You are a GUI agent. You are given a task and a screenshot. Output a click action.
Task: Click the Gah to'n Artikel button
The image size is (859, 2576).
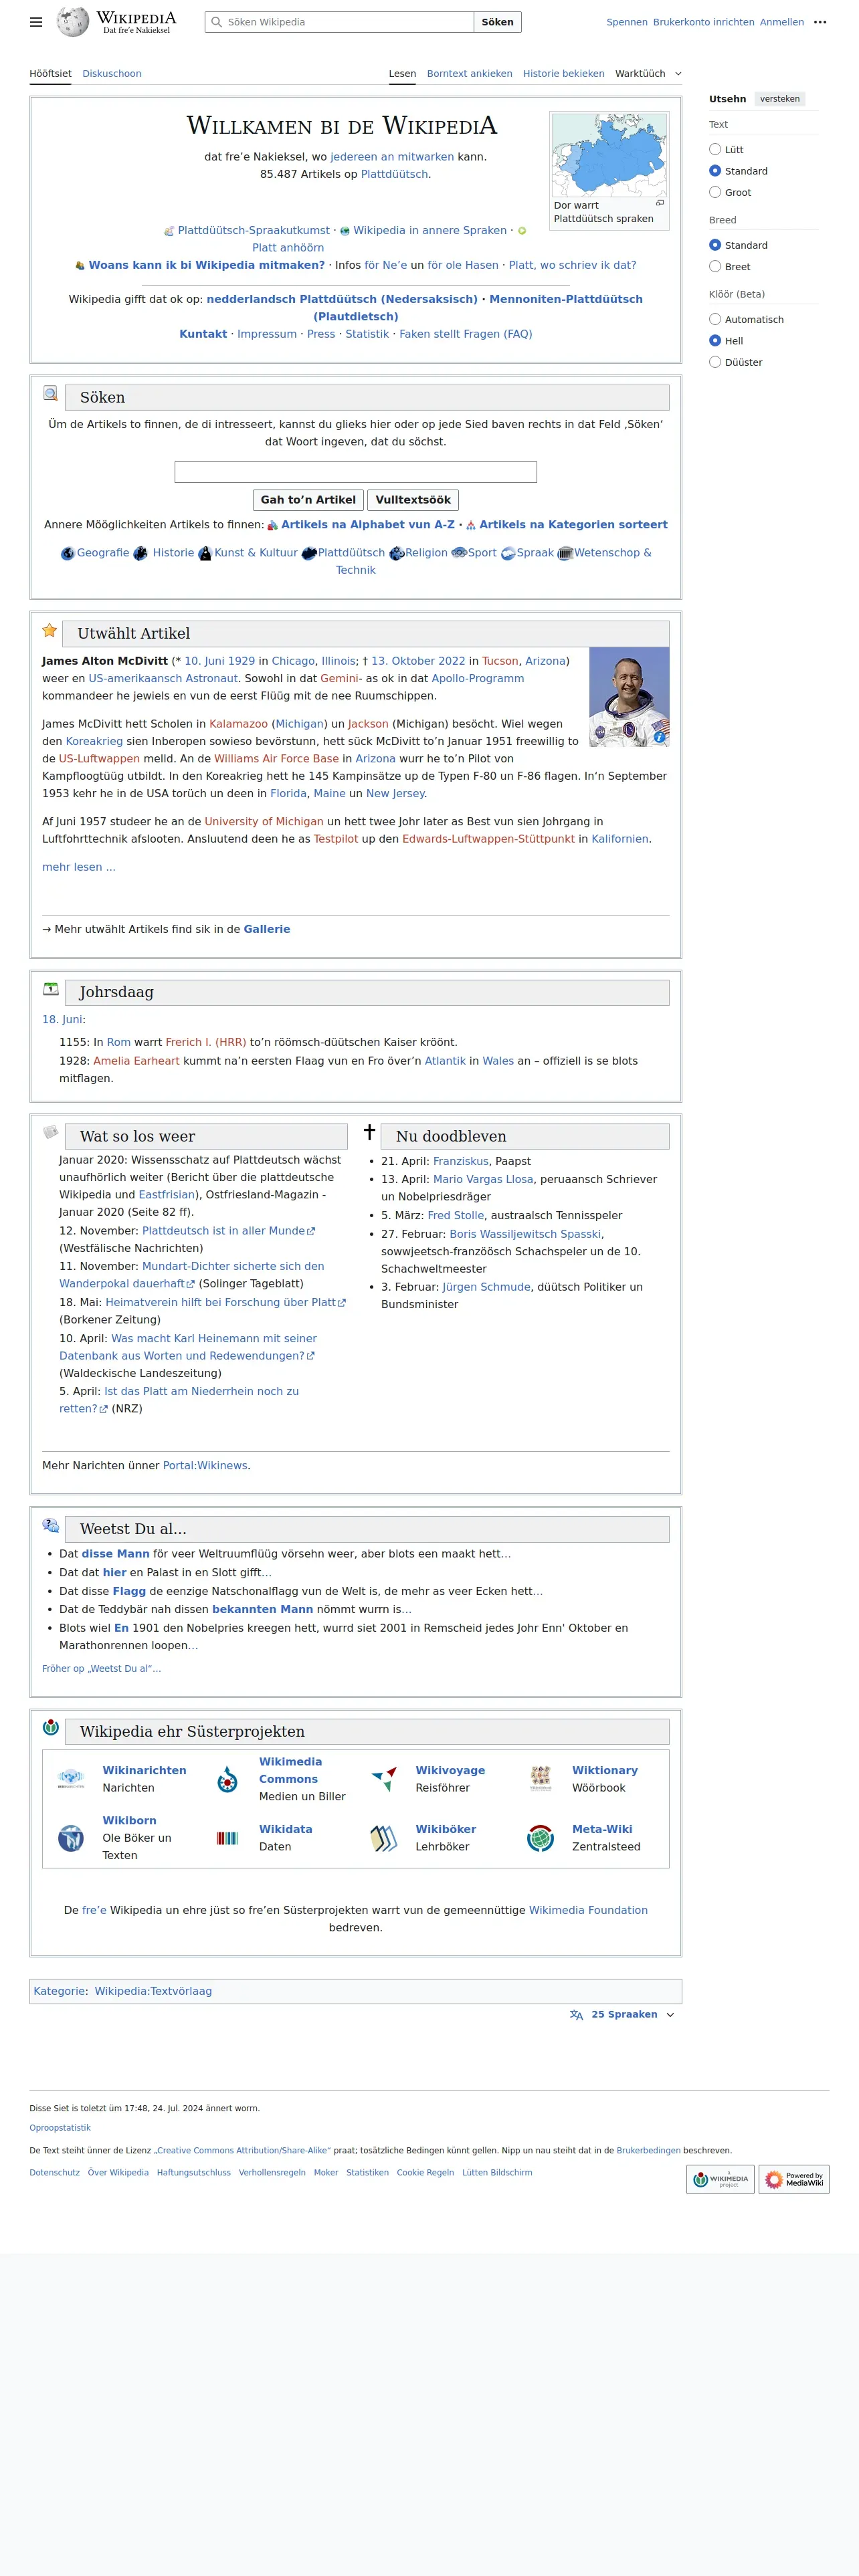308,500
